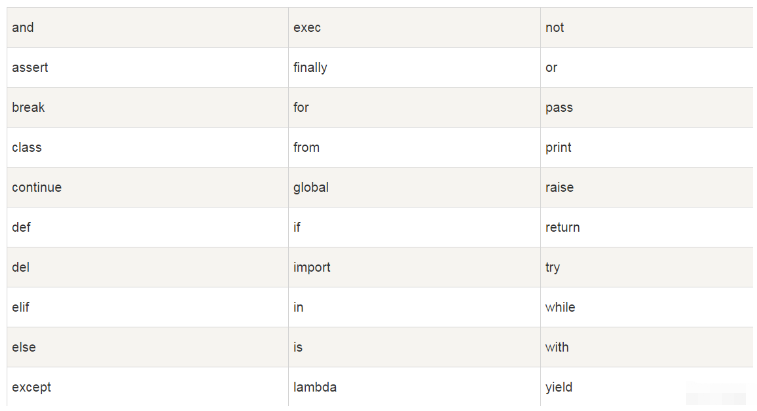Select the 'raise' table cell

[559, 188]
